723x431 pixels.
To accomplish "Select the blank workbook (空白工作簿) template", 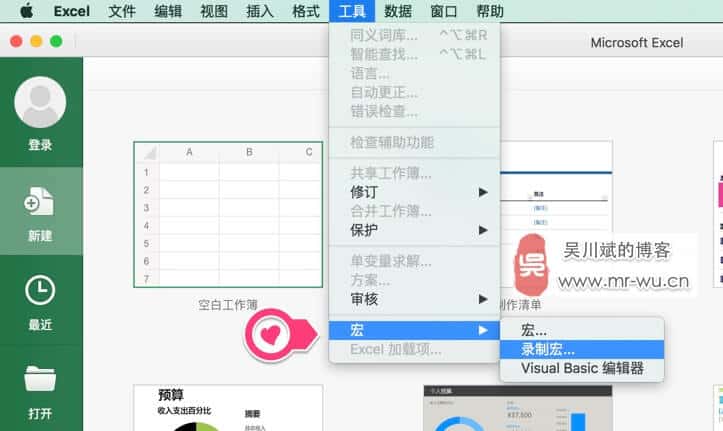I will [228, 214].
